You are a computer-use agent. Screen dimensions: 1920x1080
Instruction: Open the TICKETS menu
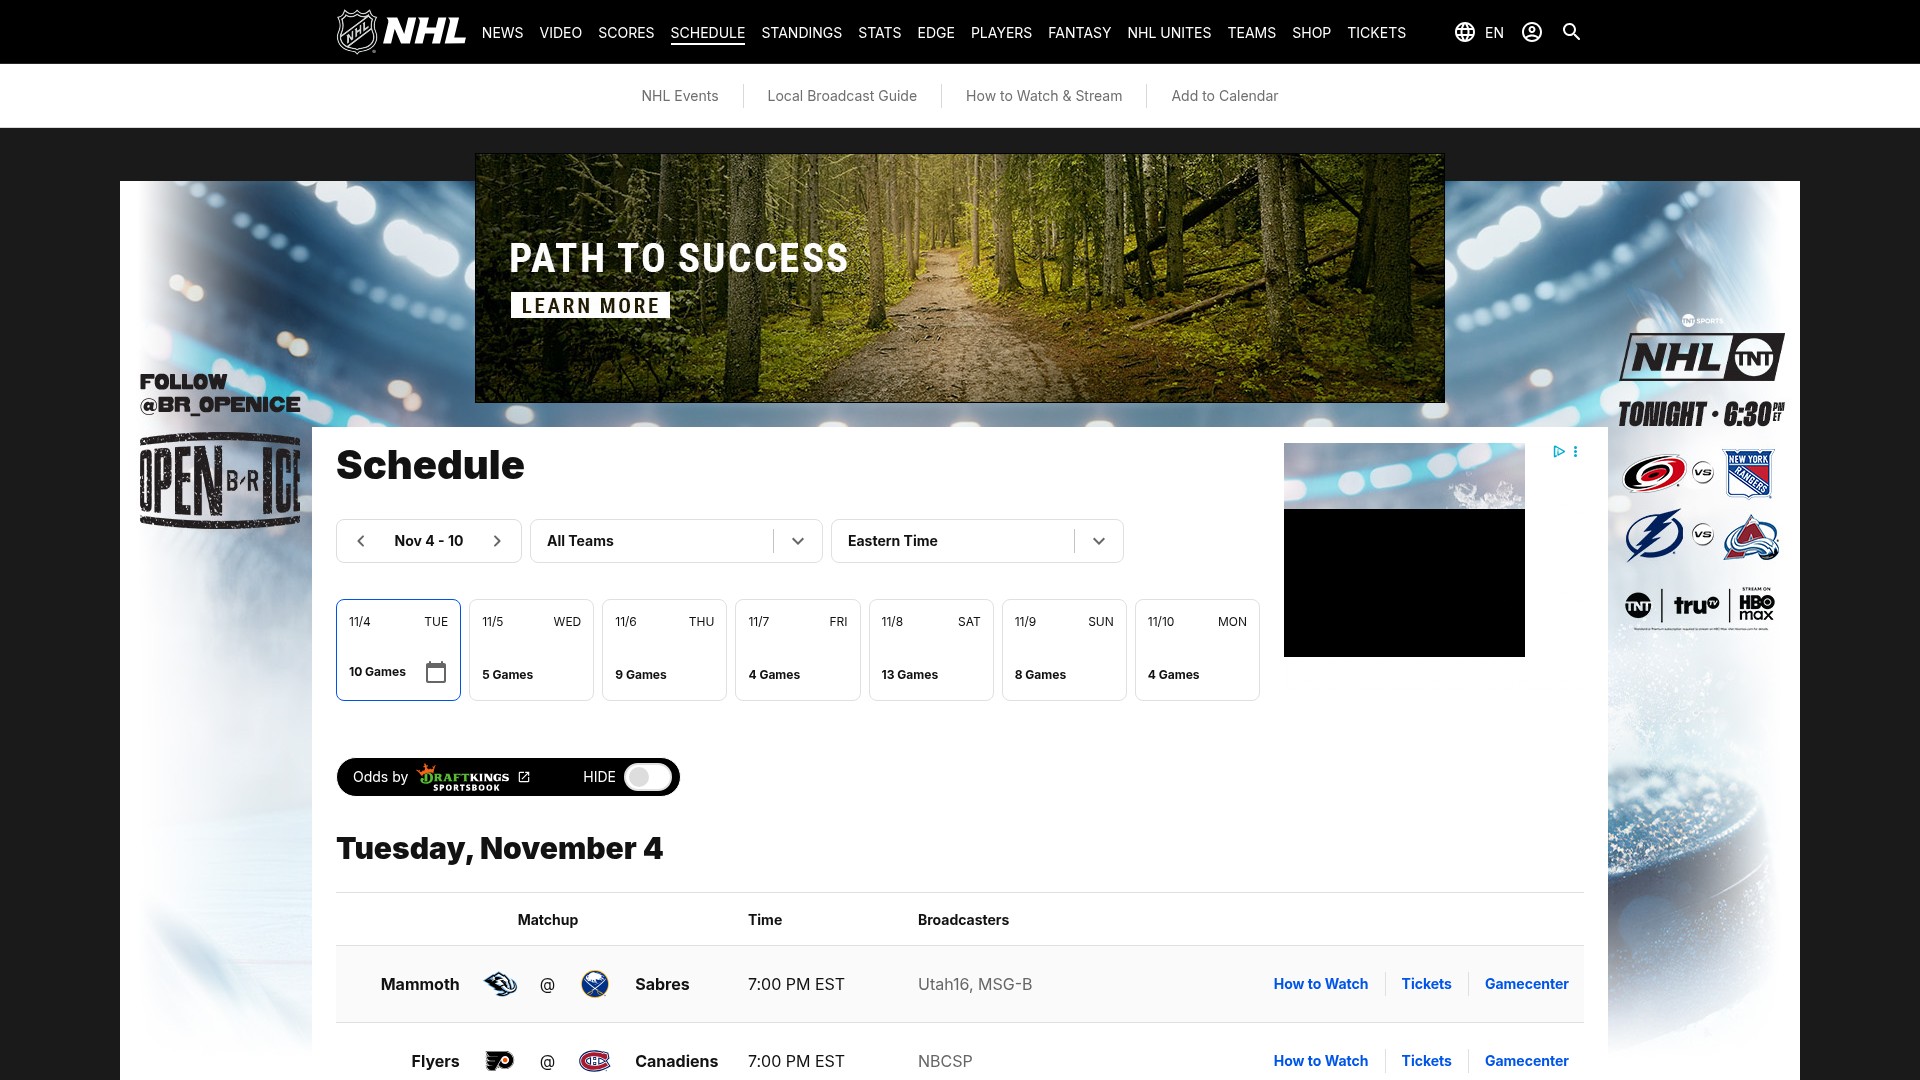(1376, 33)
